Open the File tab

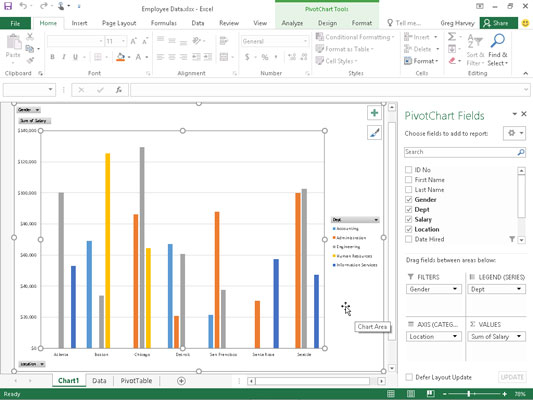click(x=15, y=23)
